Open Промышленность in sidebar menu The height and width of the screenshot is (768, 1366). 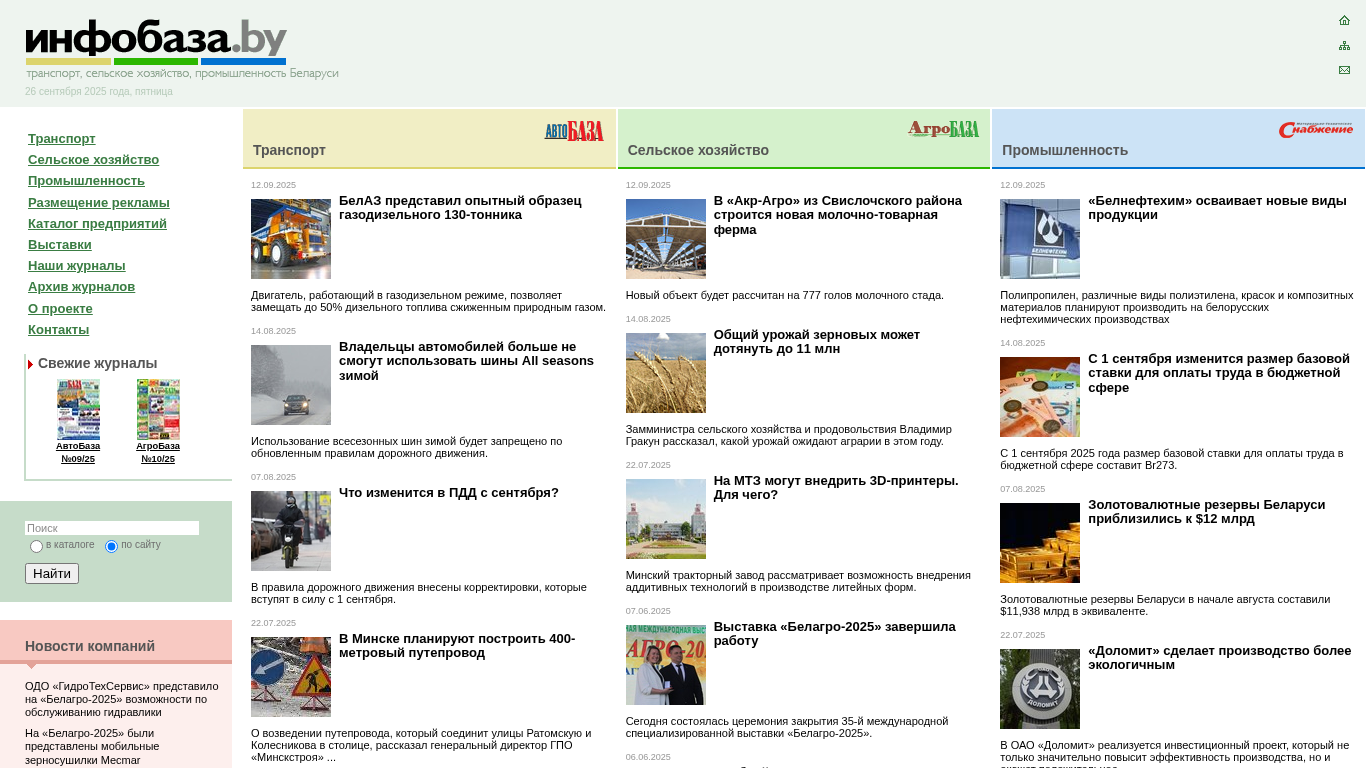coord(86,181)
